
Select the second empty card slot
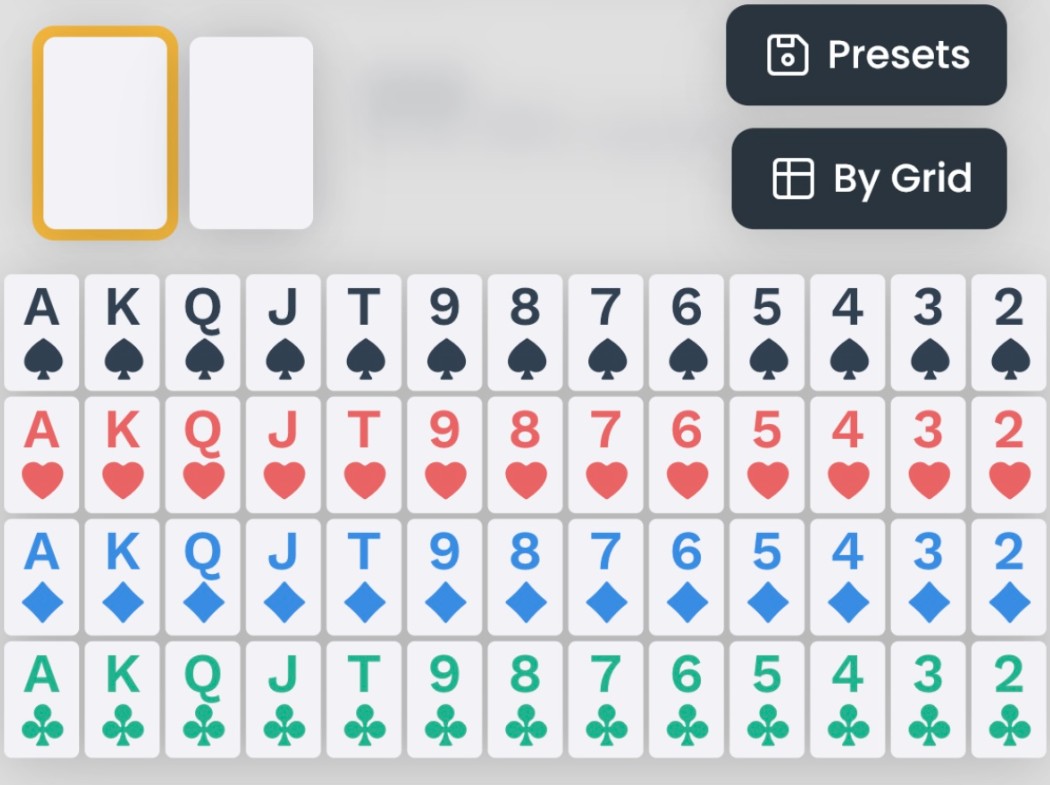coord(251,133)
